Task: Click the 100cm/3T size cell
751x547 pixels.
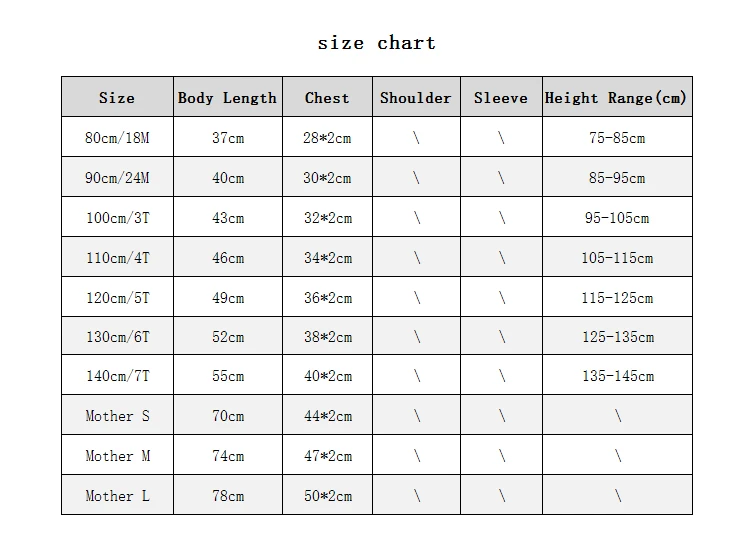Action: point(117,217)
